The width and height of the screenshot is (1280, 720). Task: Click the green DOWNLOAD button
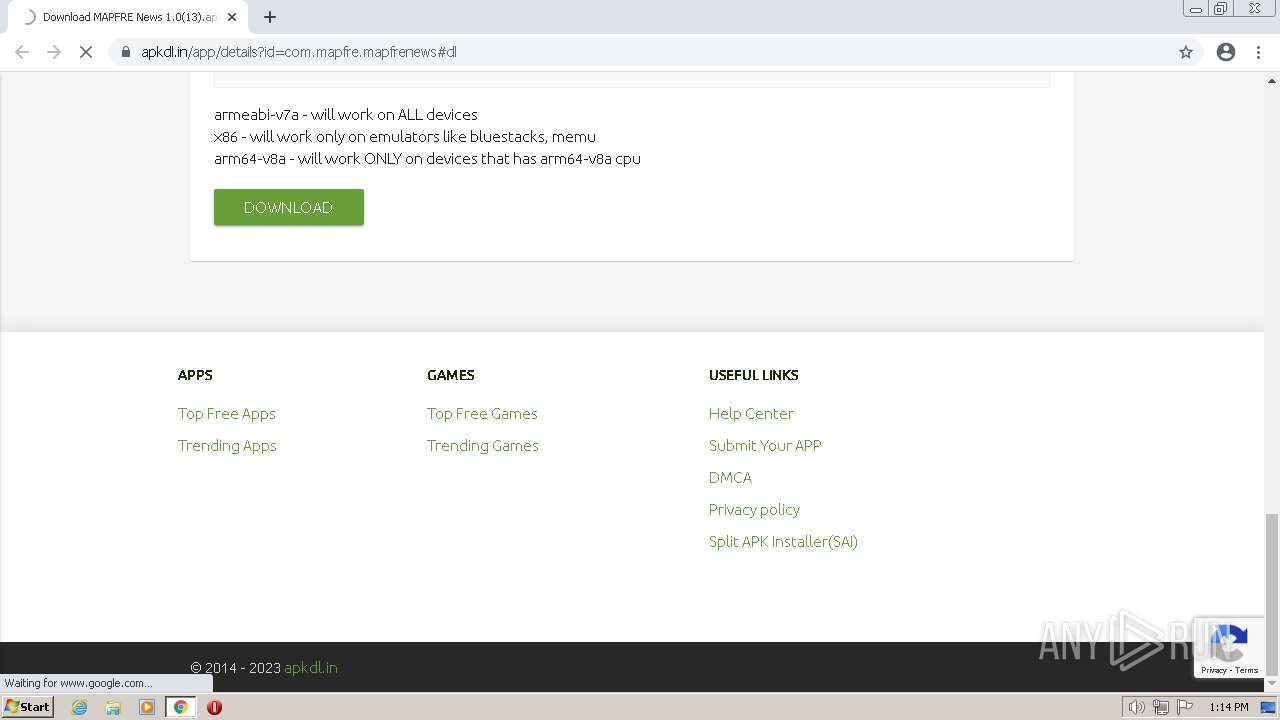coord(289,207)
